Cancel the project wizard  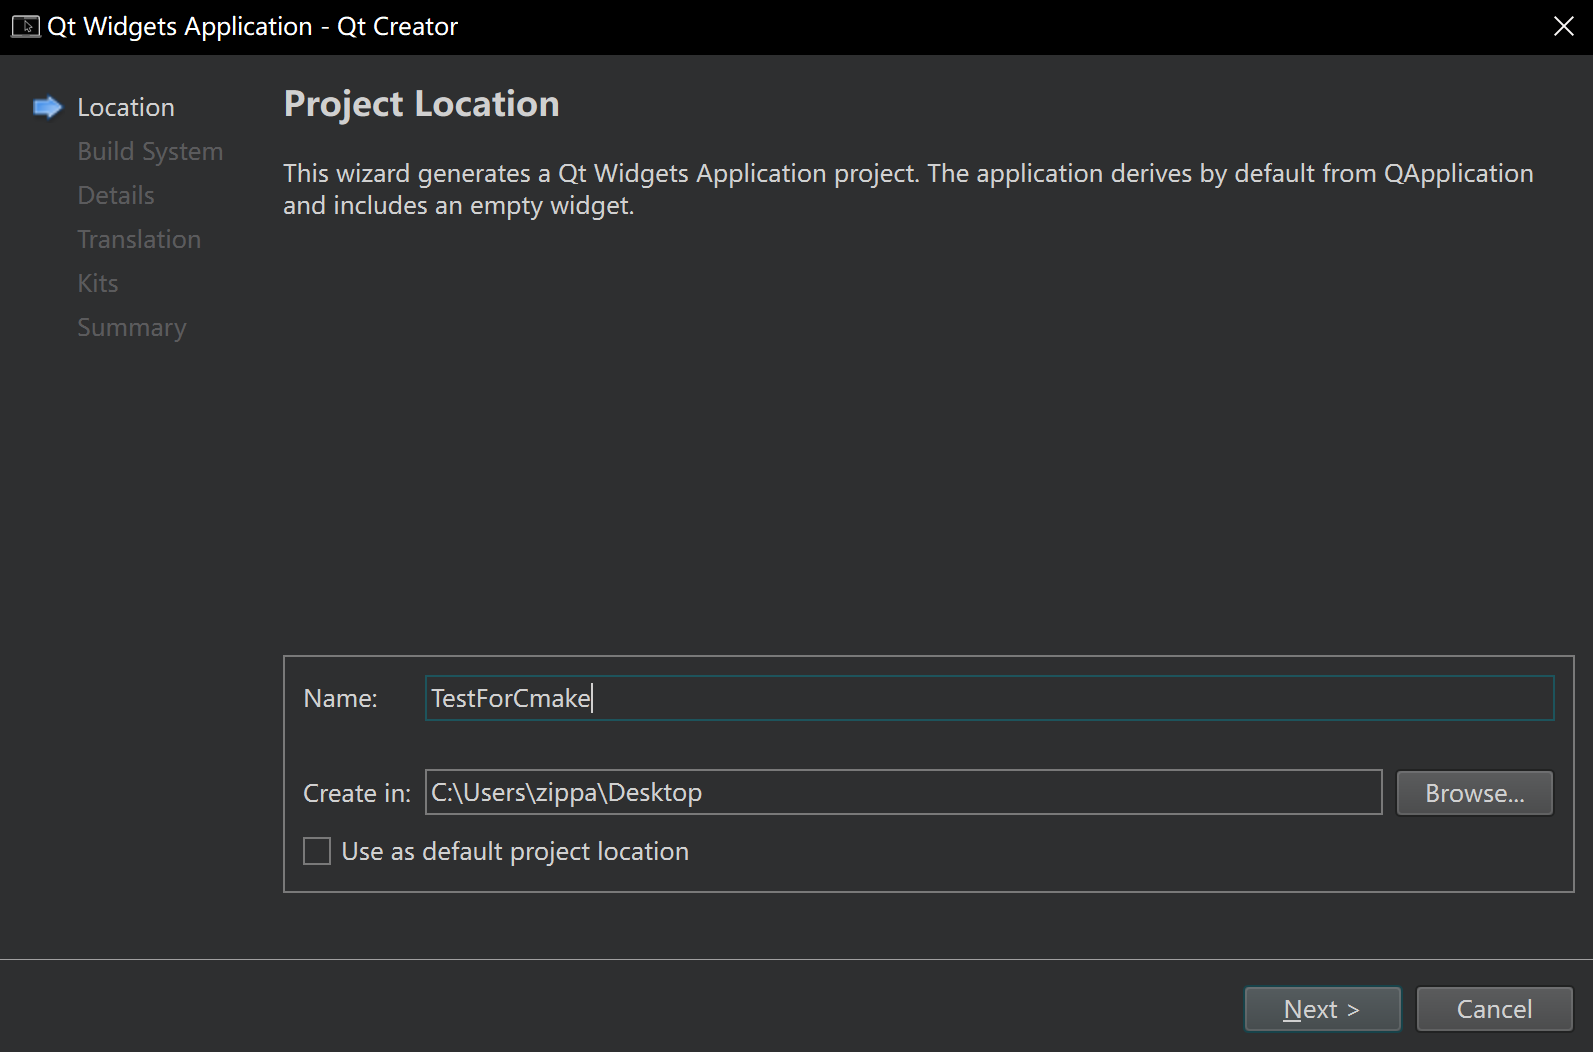point(1494,1009)
